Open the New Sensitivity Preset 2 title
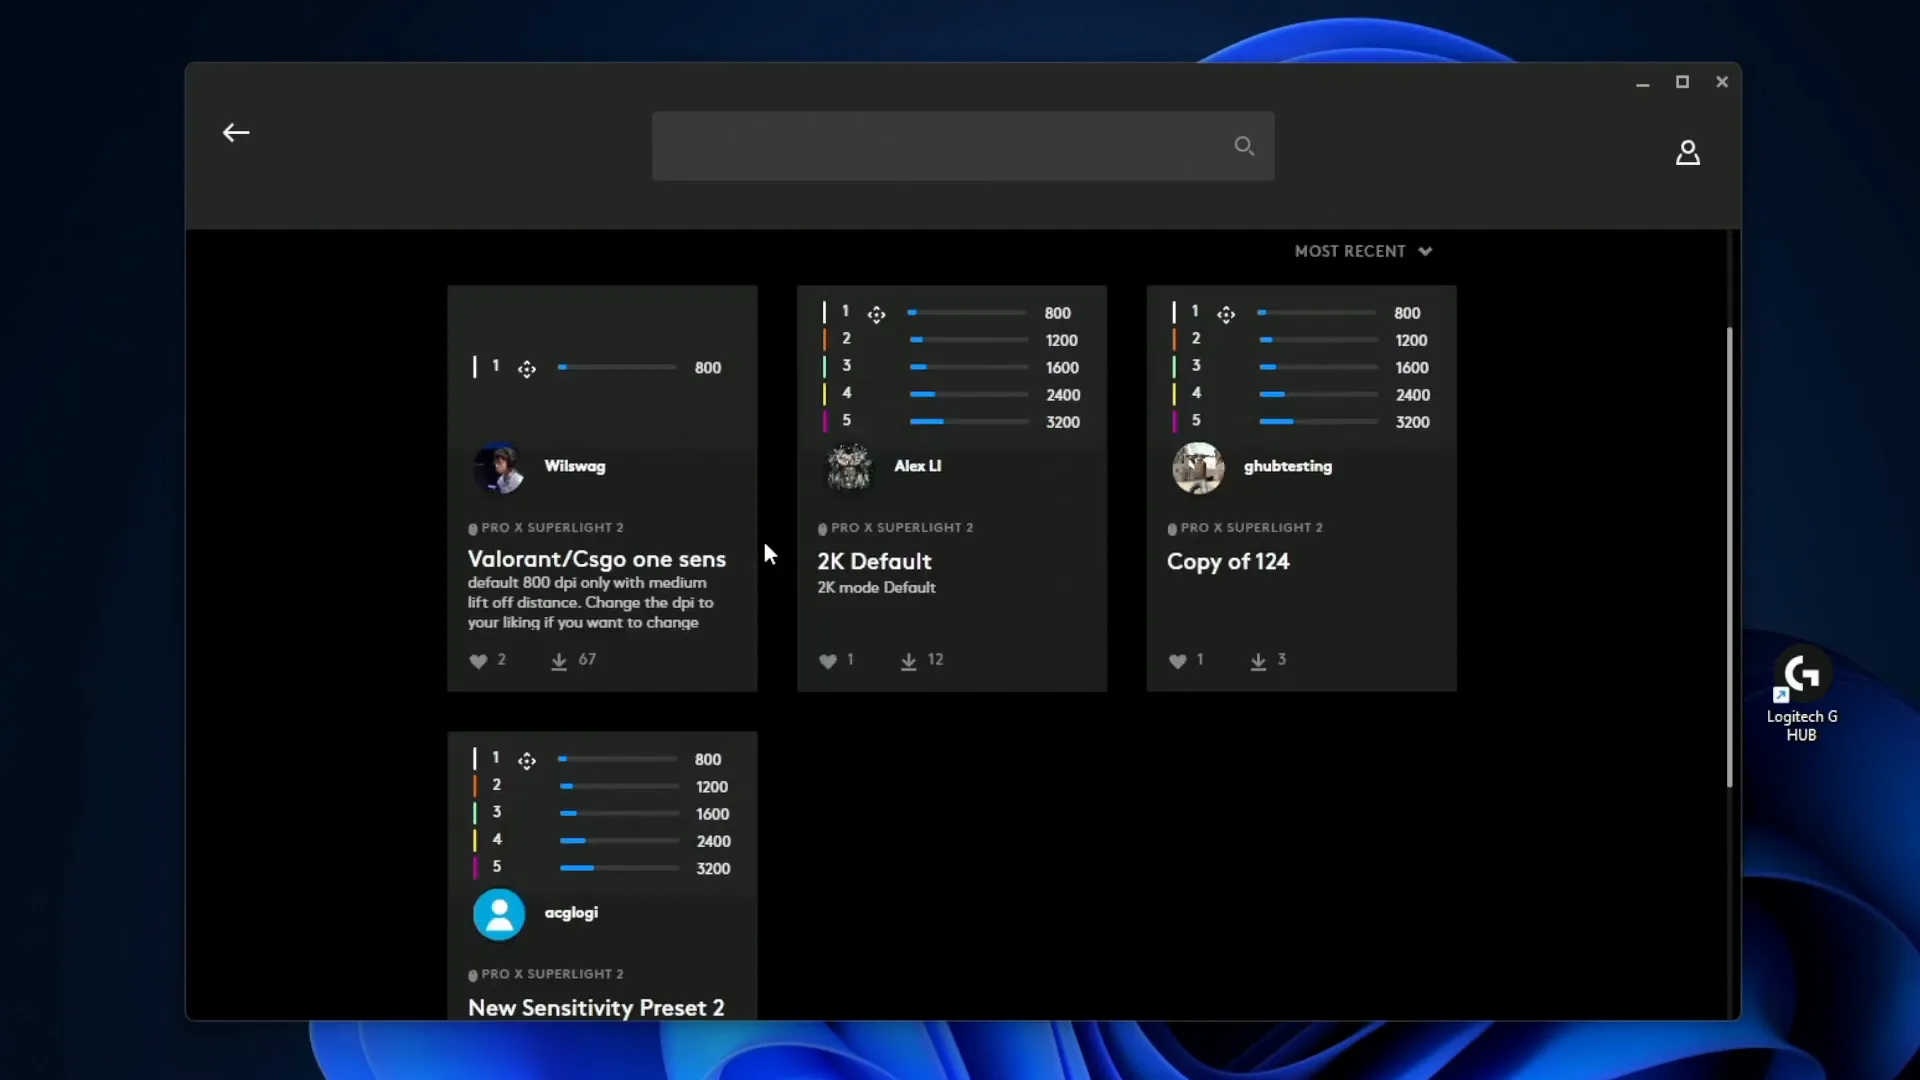This screenshot has width=1920, height=1080. 596,1007
